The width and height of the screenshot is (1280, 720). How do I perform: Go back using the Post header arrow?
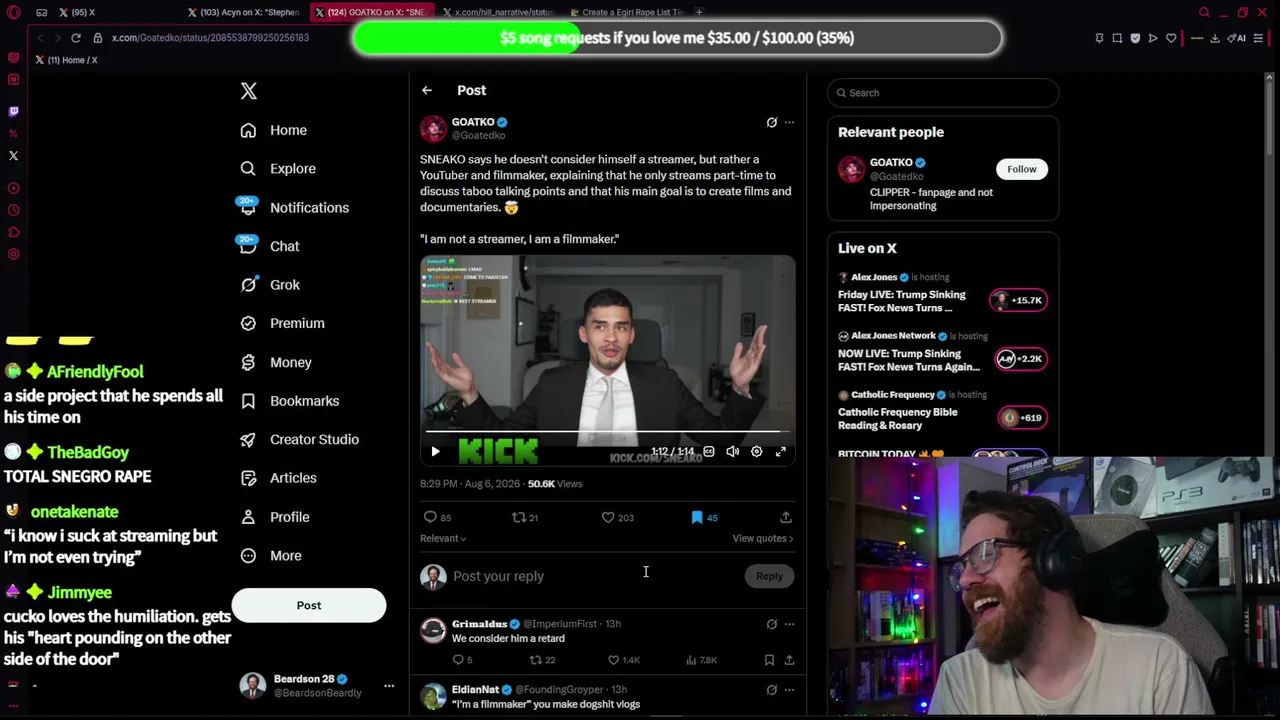coord(427,91)
